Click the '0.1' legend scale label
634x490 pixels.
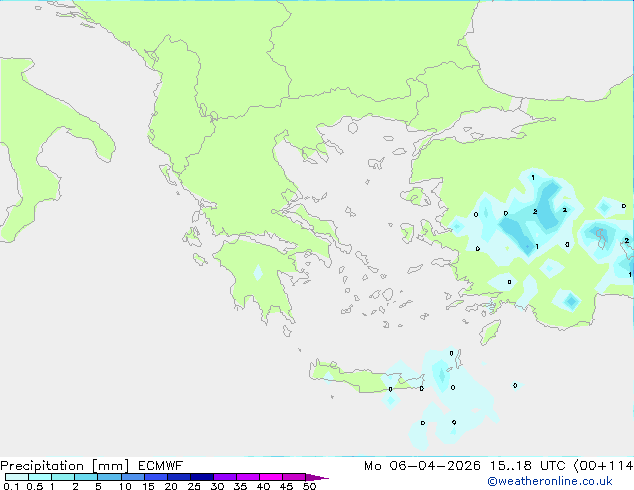pyautogui.click(x=11, y=486)
